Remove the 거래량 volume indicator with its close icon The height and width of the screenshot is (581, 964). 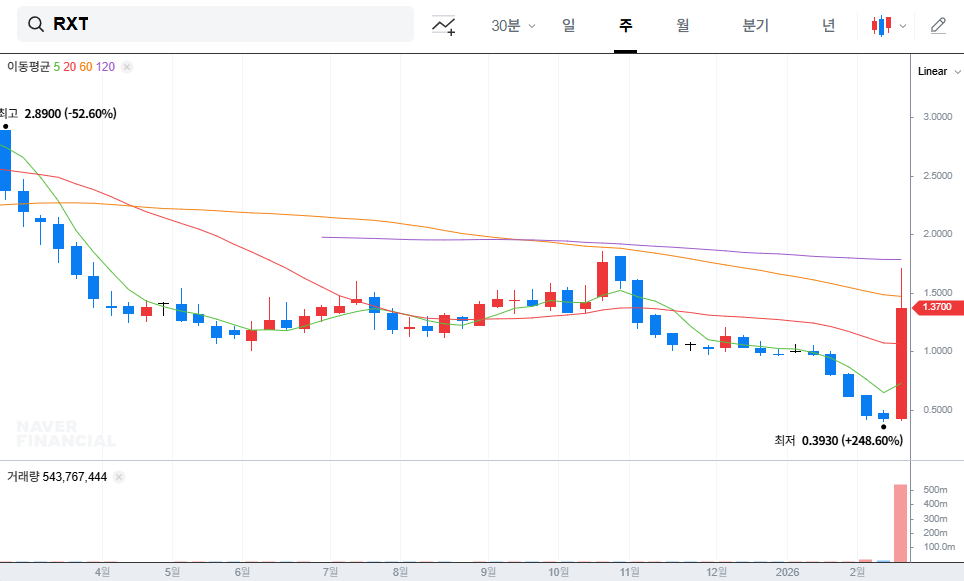point(119,477)
